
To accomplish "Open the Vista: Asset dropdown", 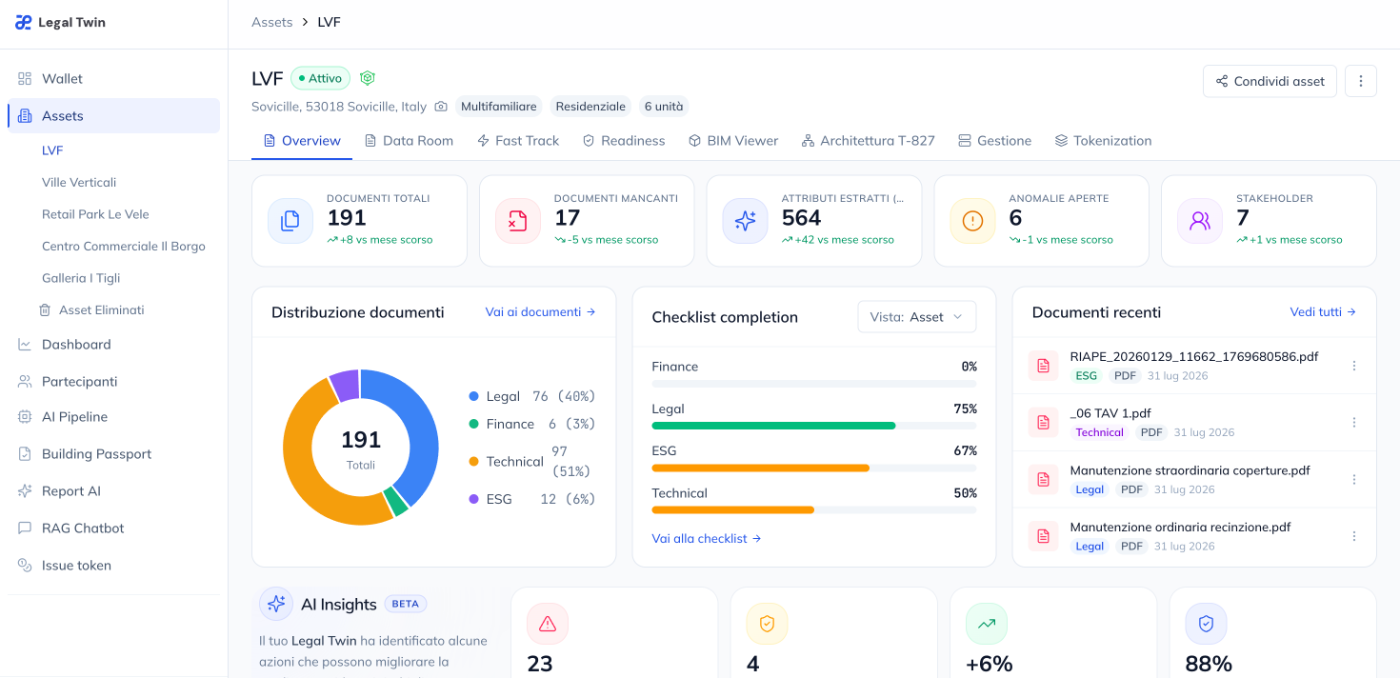I will [x=916, y=317].
